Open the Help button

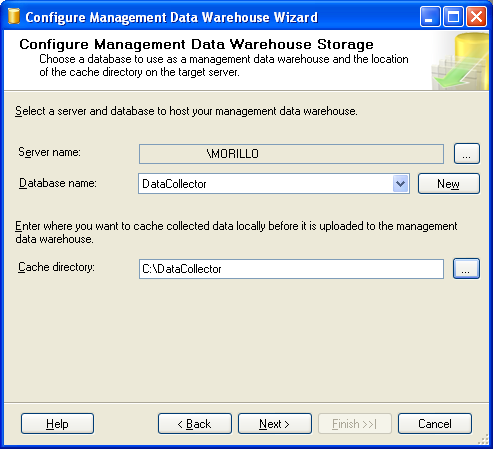pyautogui.click(x=57, y=424)
